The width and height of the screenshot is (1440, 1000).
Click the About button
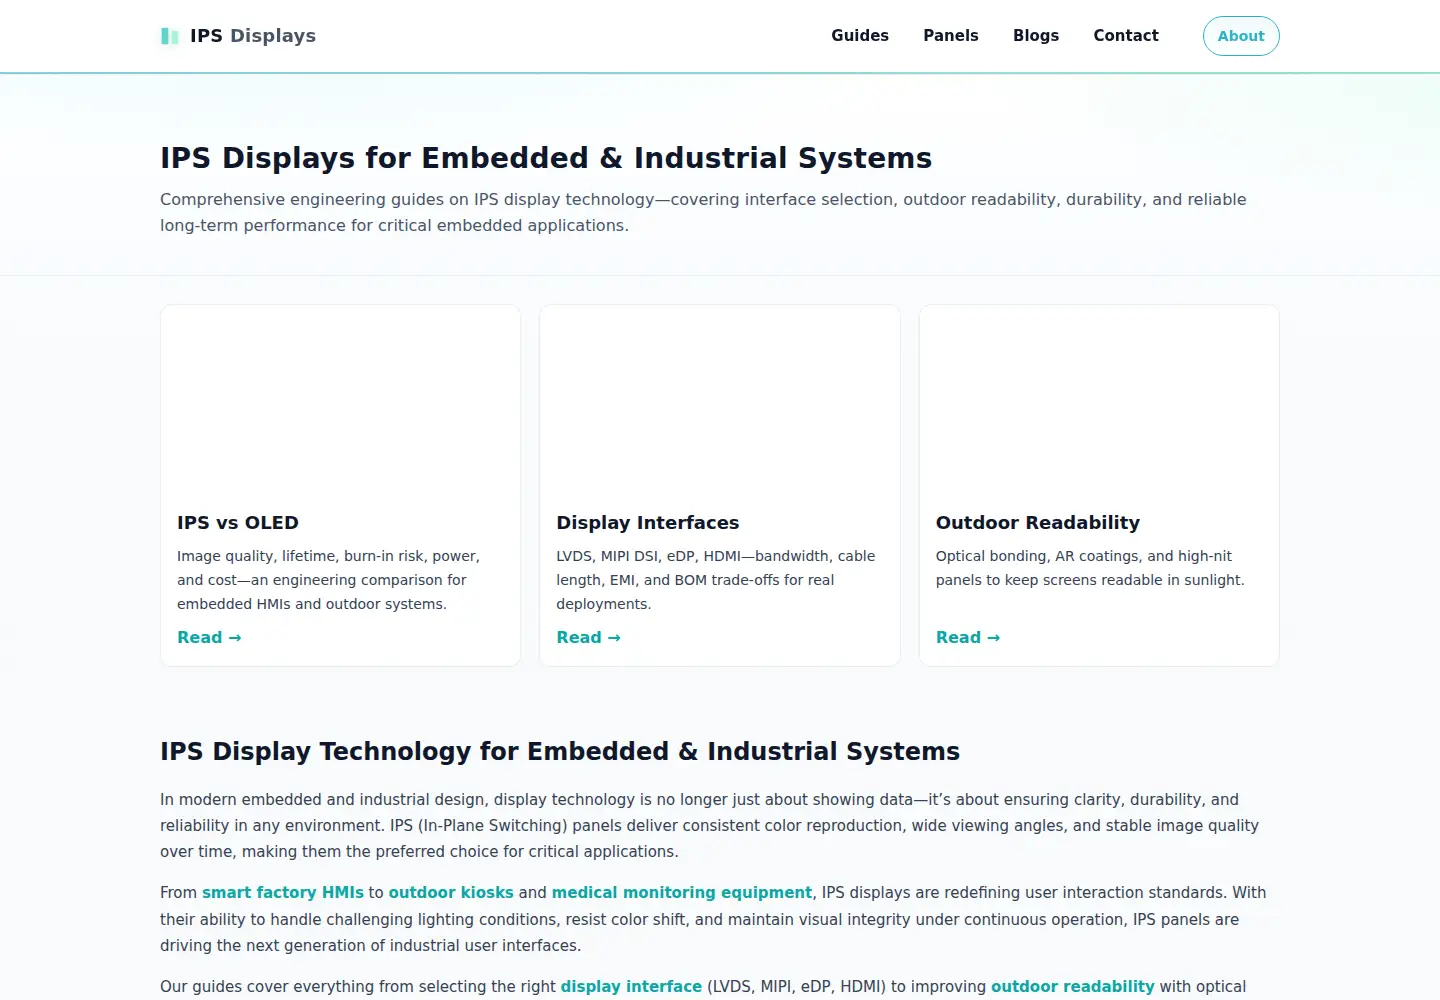pos(1241,36)
